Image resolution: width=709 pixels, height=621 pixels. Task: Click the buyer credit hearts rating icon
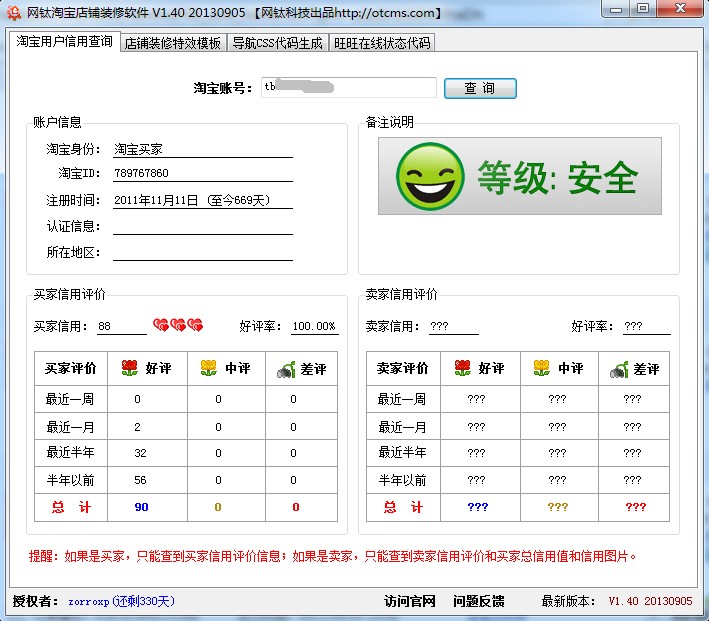coord(178,325)
